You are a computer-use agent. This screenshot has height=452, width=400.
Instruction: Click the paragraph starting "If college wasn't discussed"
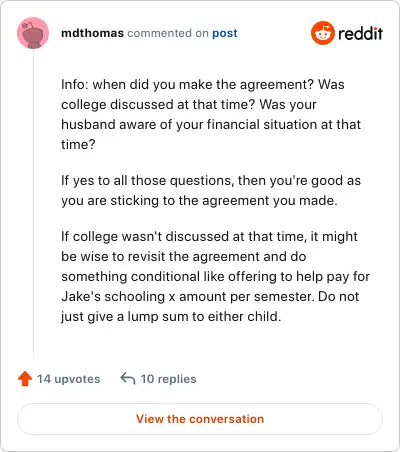[x=215, y=276]
